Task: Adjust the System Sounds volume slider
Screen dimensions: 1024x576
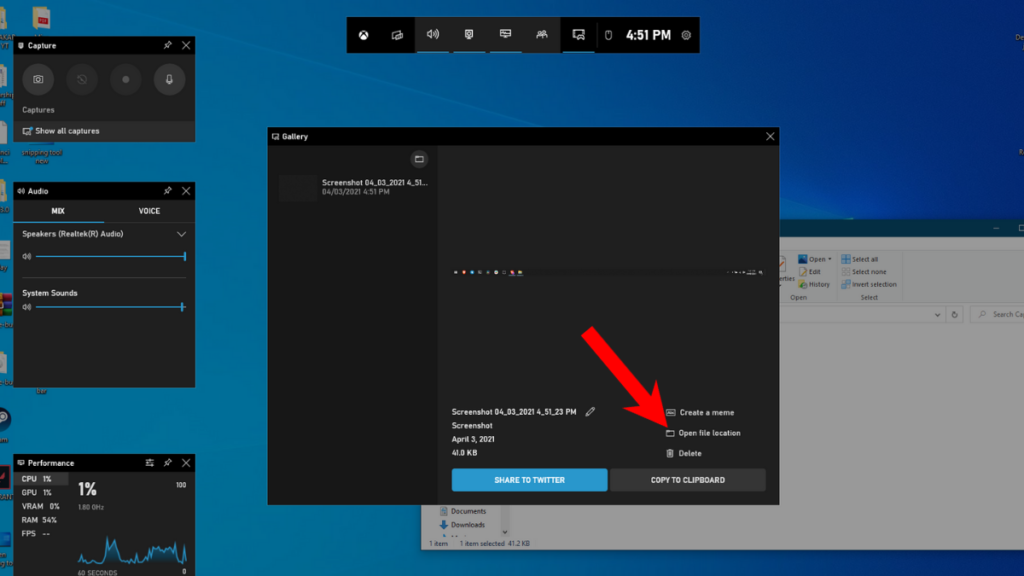Action: 111,307
